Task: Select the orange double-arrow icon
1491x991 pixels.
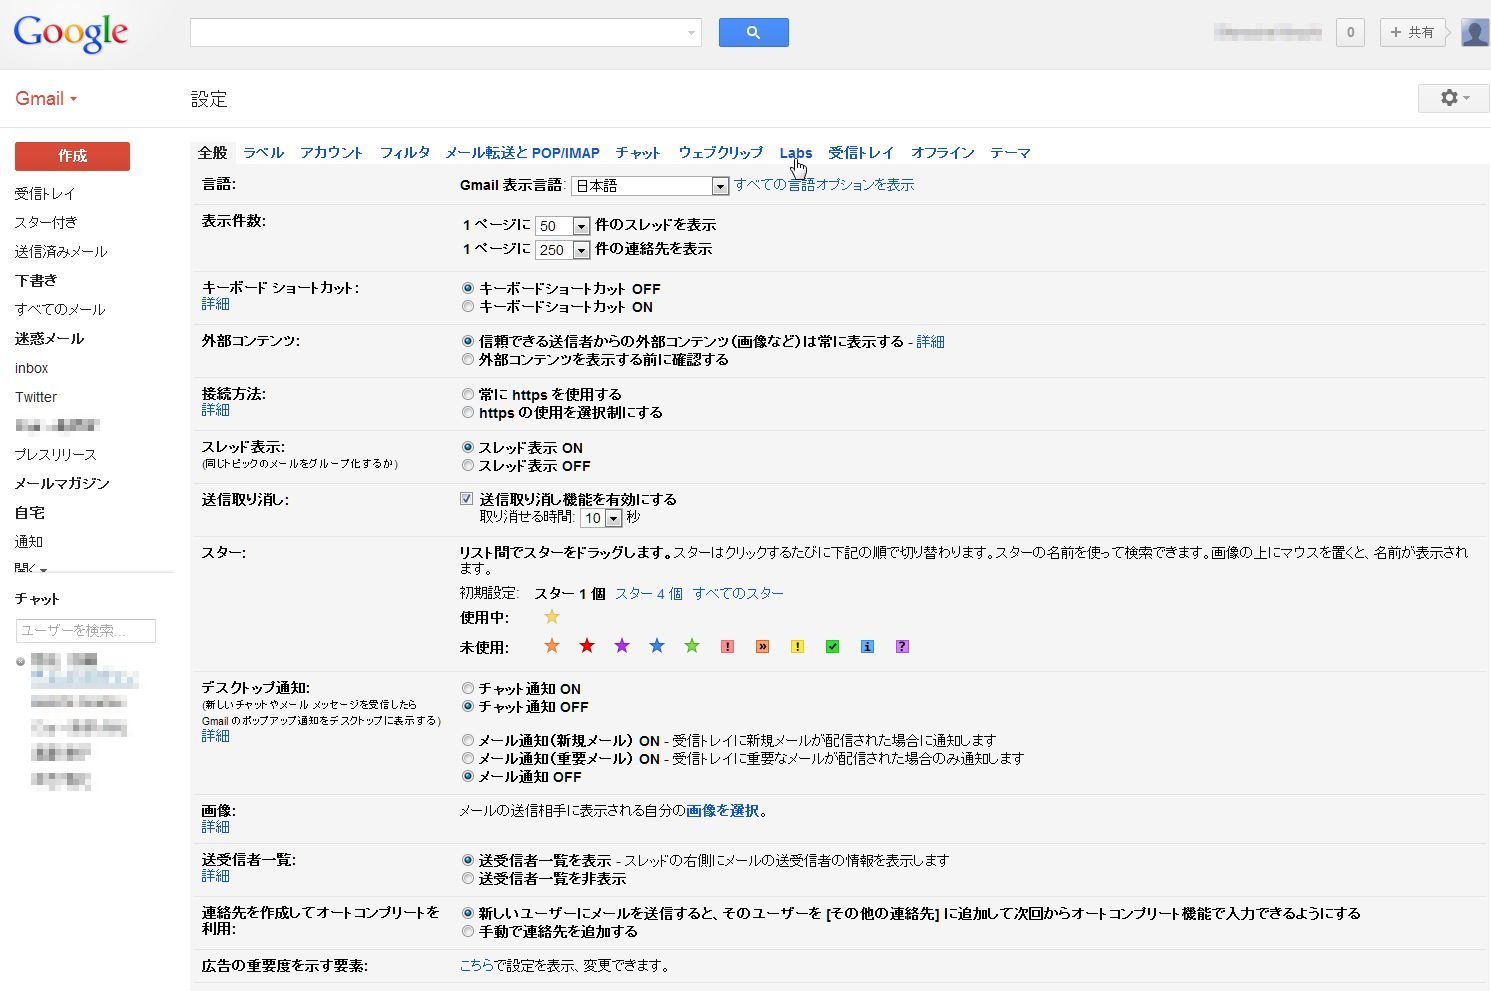Action: click(762, 647)
